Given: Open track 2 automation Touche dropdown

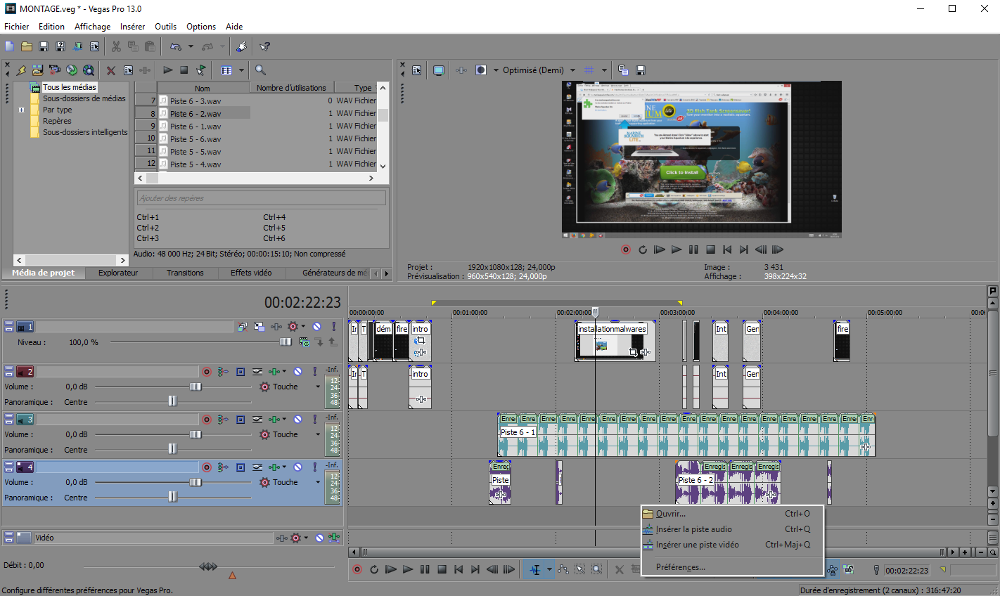Looking at the screenshot, I should (x=318, y=386).
